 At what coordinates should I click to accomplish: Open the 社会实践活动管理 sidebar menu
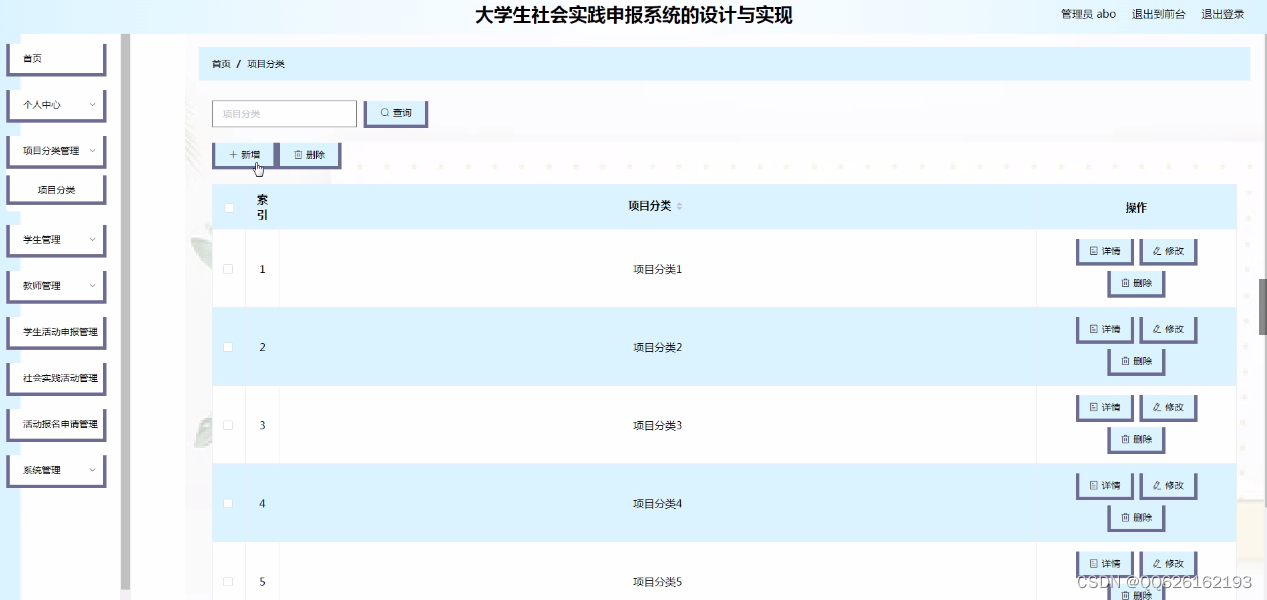click(x=56, y=378)
